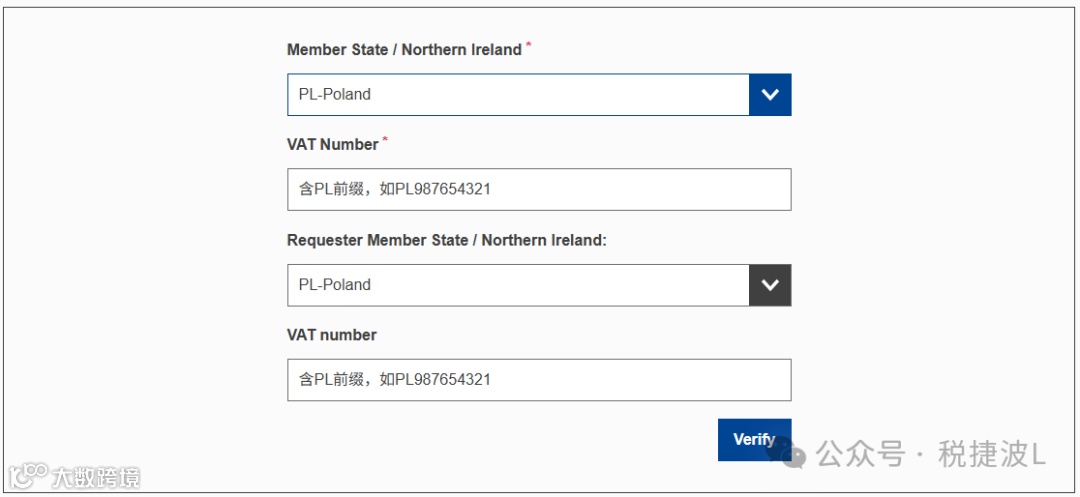Select PL-Poland text in the Requester state field
Screen dimensions: 1080x497
(x=334, y=285)
